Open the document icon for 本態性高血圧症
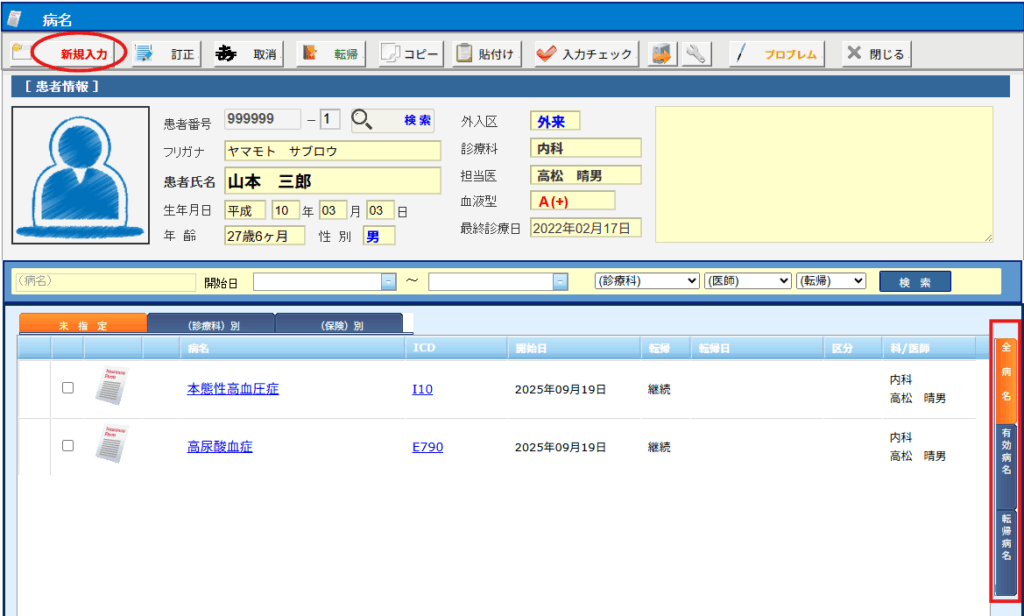The height and width of the screenshot is (616, 1024). point(111,388)
